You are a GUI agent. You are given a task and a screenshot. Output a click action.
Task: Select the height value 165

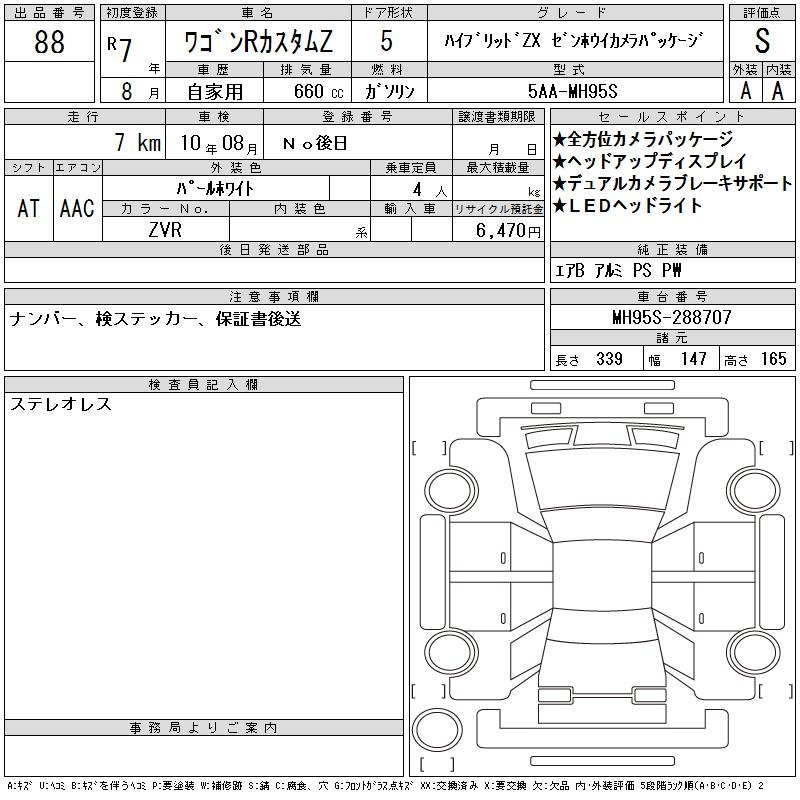click(773, 359)
